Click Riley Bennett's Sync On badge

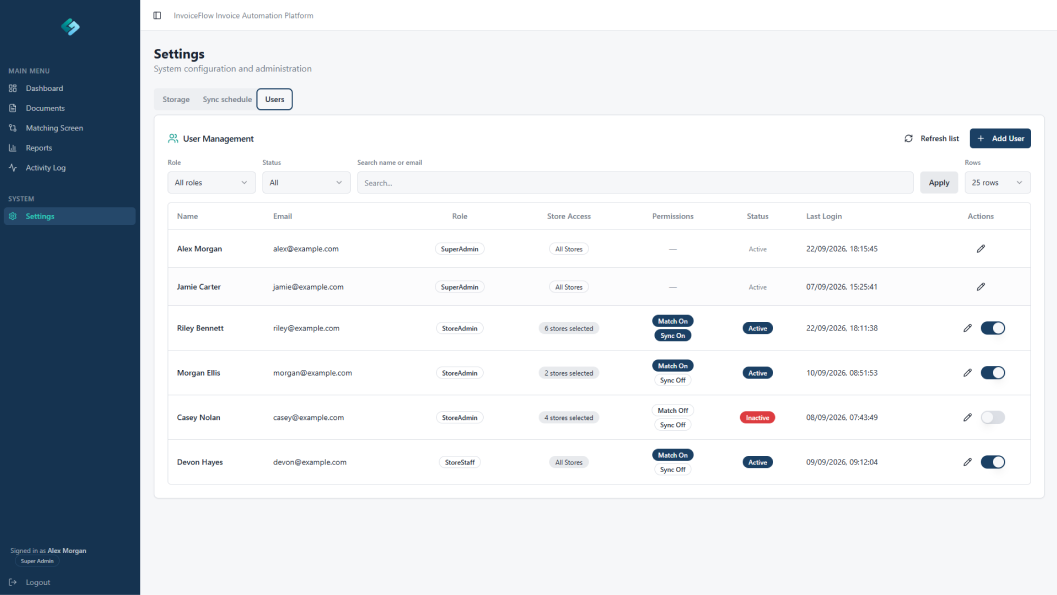click(x=673, y=336)
